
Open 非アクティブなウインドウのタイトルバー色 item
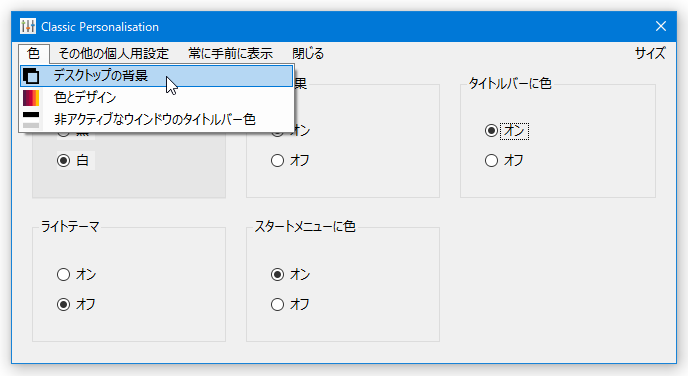tap(157, 119)
